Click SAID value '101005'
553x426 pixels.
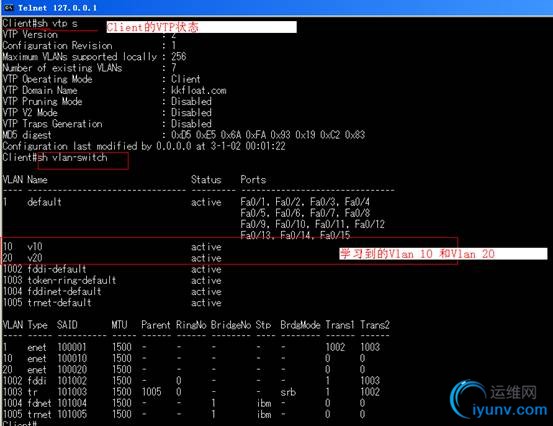pos(72,414)
